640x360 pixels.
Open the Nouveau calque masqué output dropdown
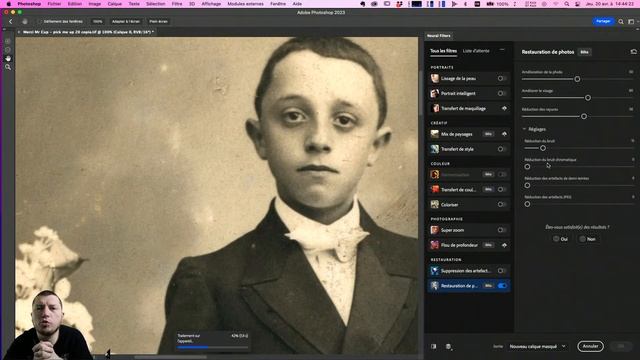point(538,347)
